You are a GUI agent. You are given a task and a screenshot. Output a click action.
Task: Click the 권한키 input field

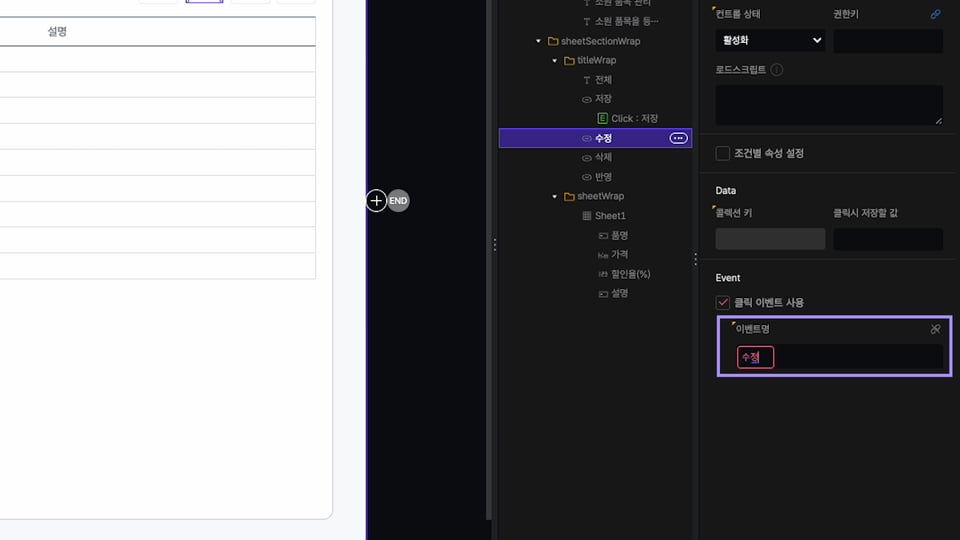tap(888, 41)
